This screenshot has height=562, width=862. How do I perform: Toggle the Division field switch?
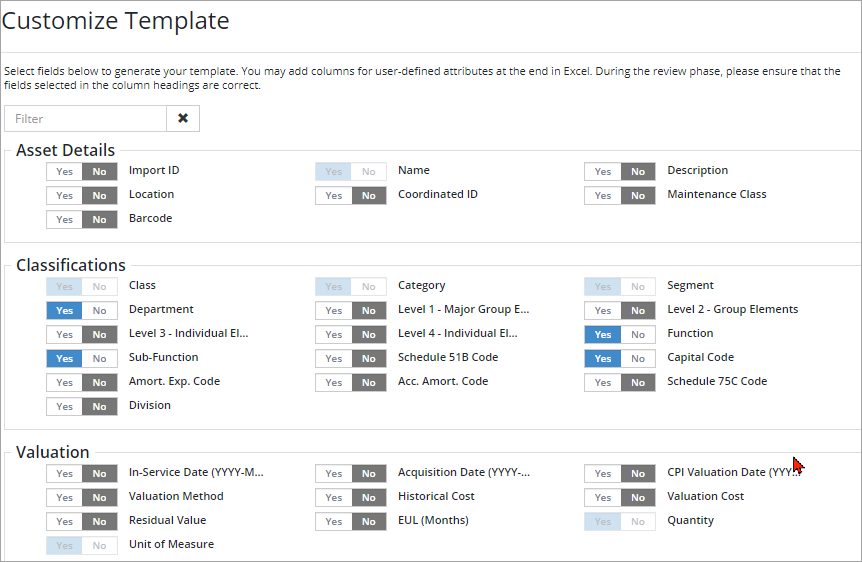(81, 406)
